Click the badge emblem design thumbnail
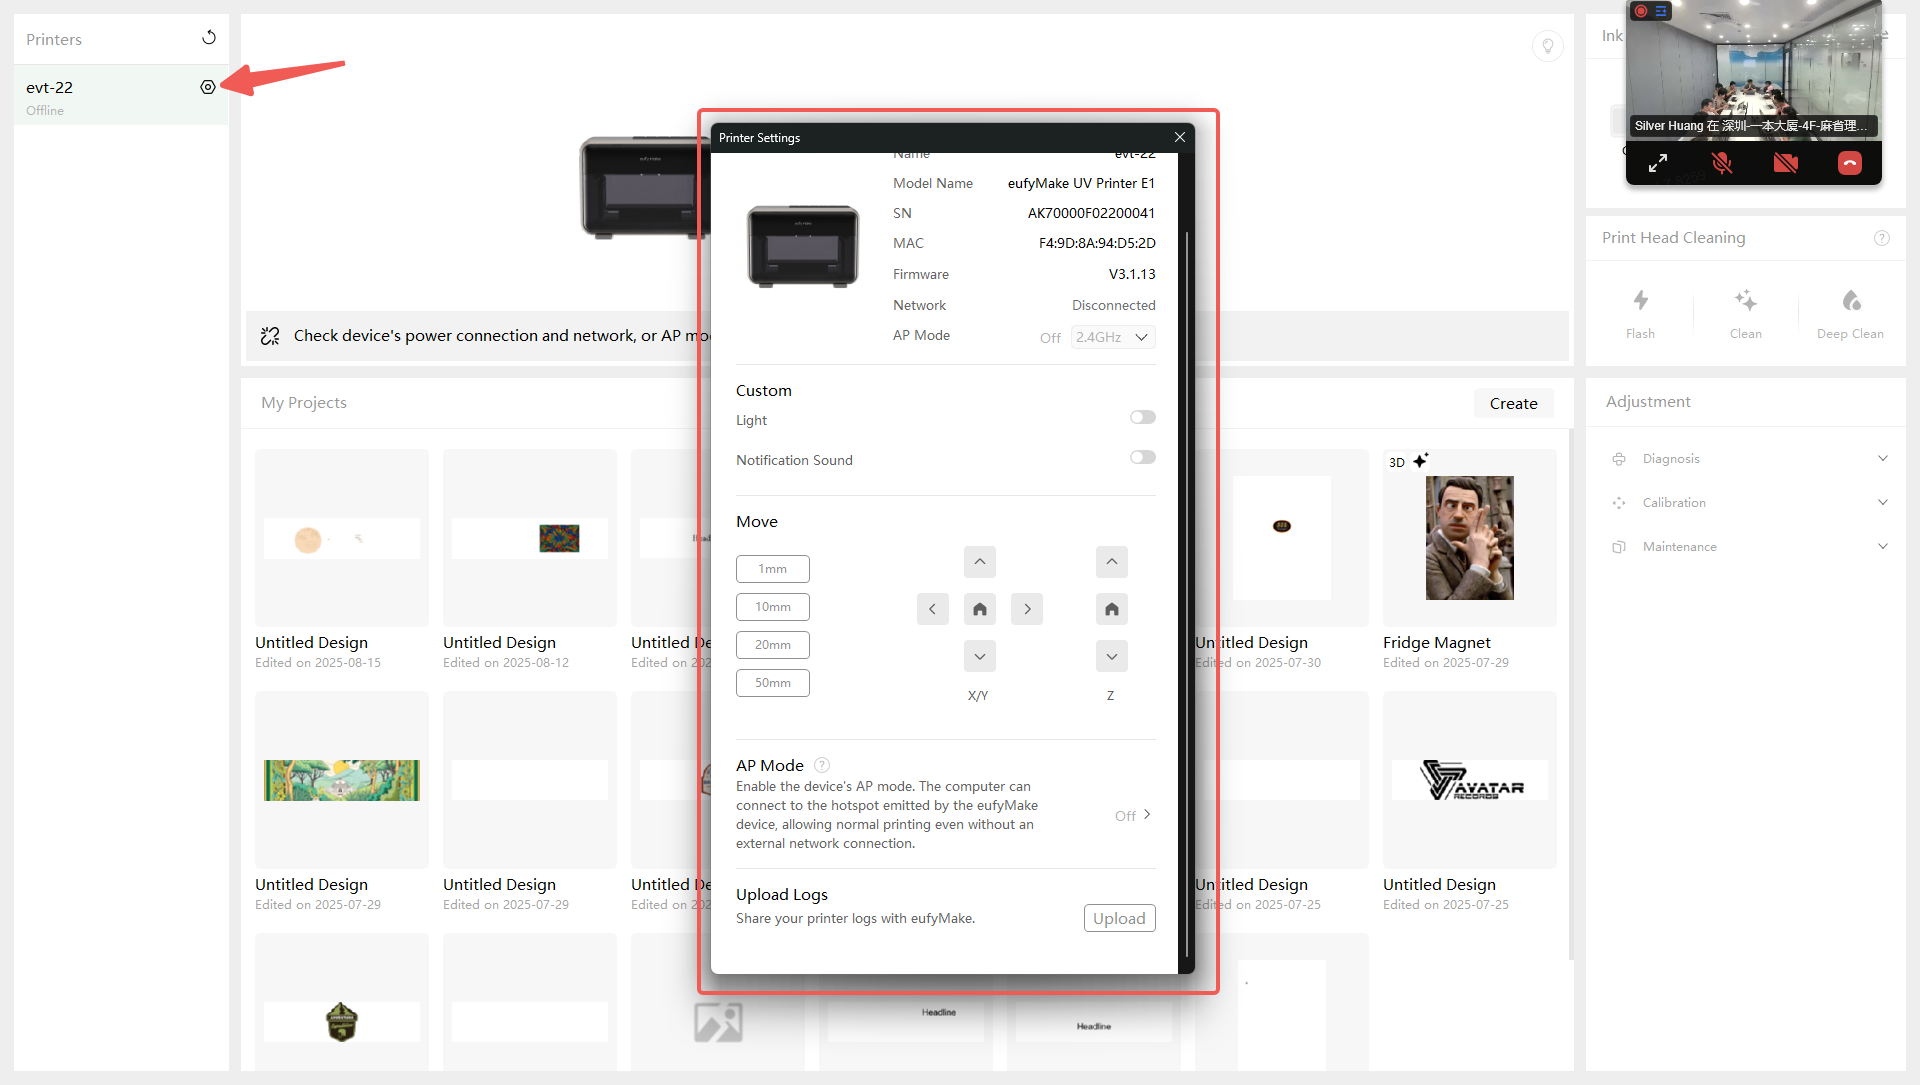 point(342,1022)
